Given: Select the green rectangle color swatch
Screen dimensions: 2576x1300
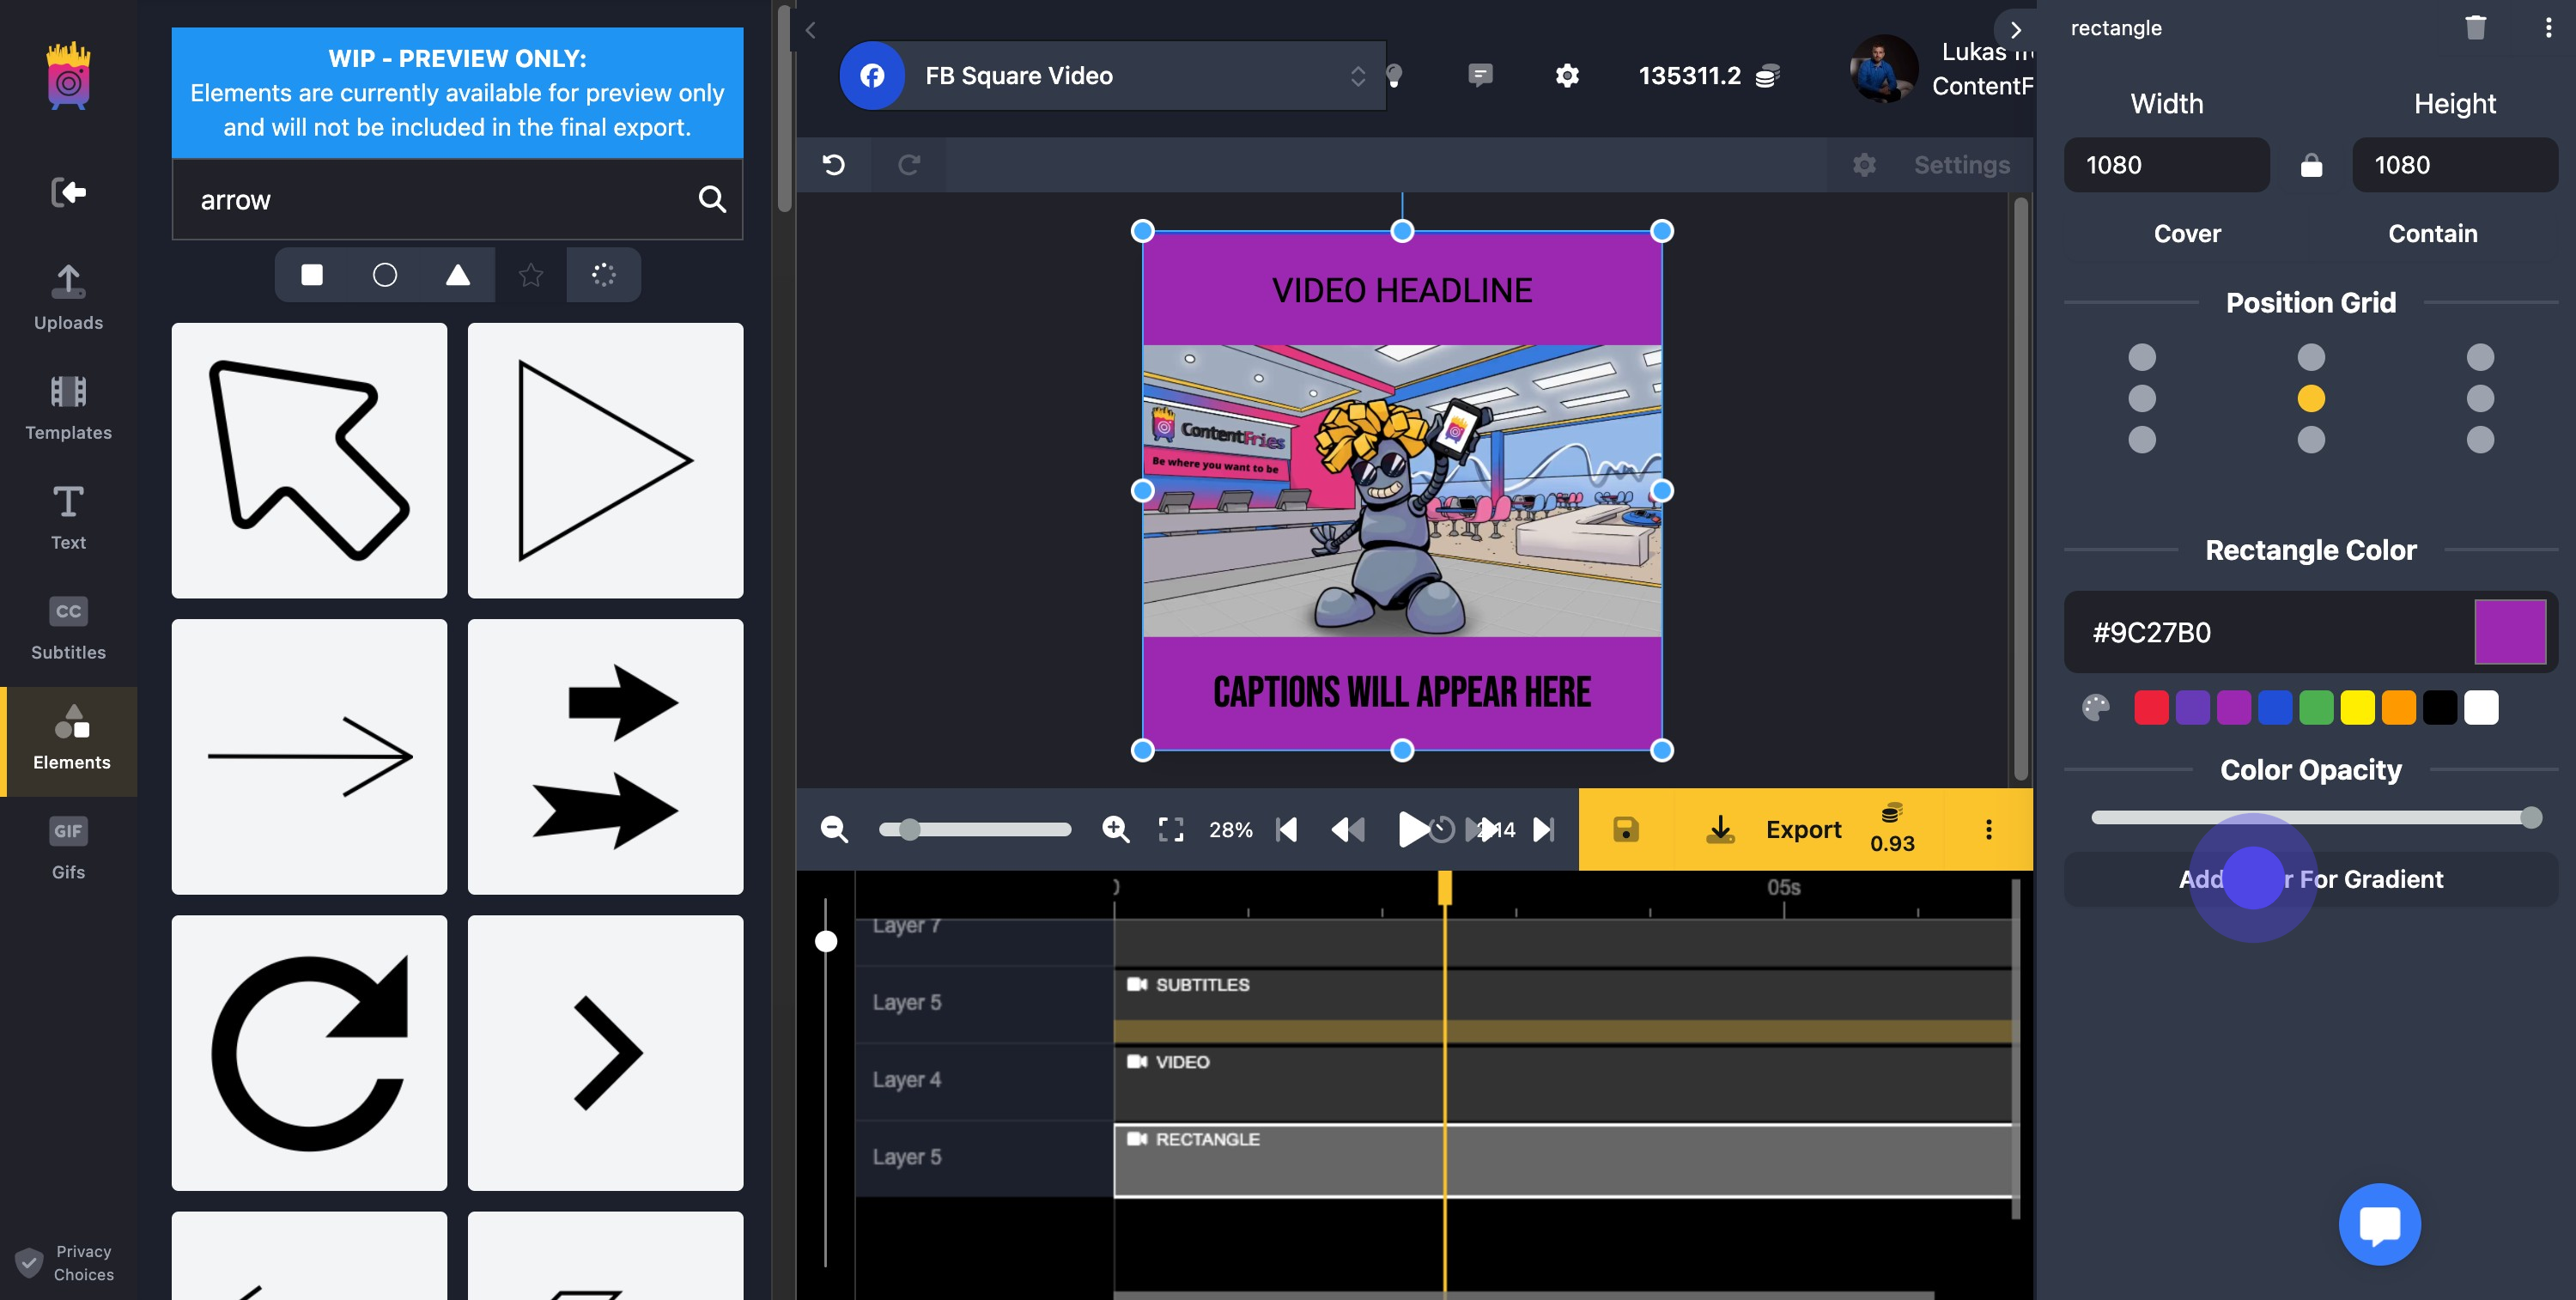Looking at the screenshot, I should (x=2316, y=707).
